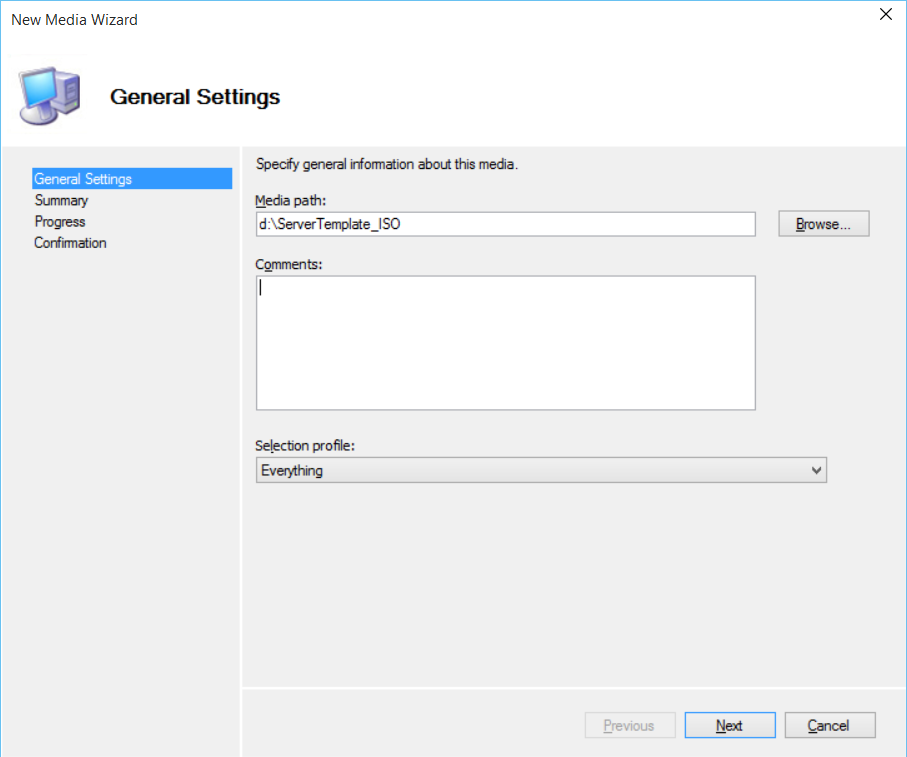The width and height of the screenshot is (907, 757).
Task: Click the Media path input field
Action: pyautogui.click(x=505, y=224)
